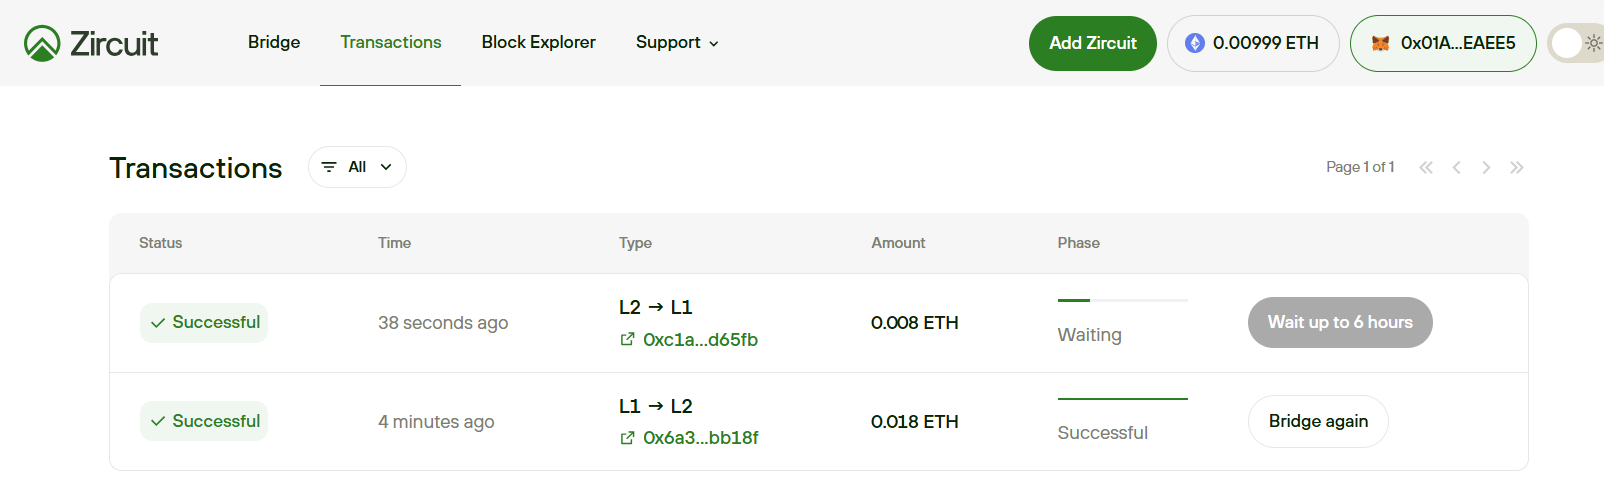Toggle the light/dark theme switch
The image size is (1604, 491).
[1576, 43]
